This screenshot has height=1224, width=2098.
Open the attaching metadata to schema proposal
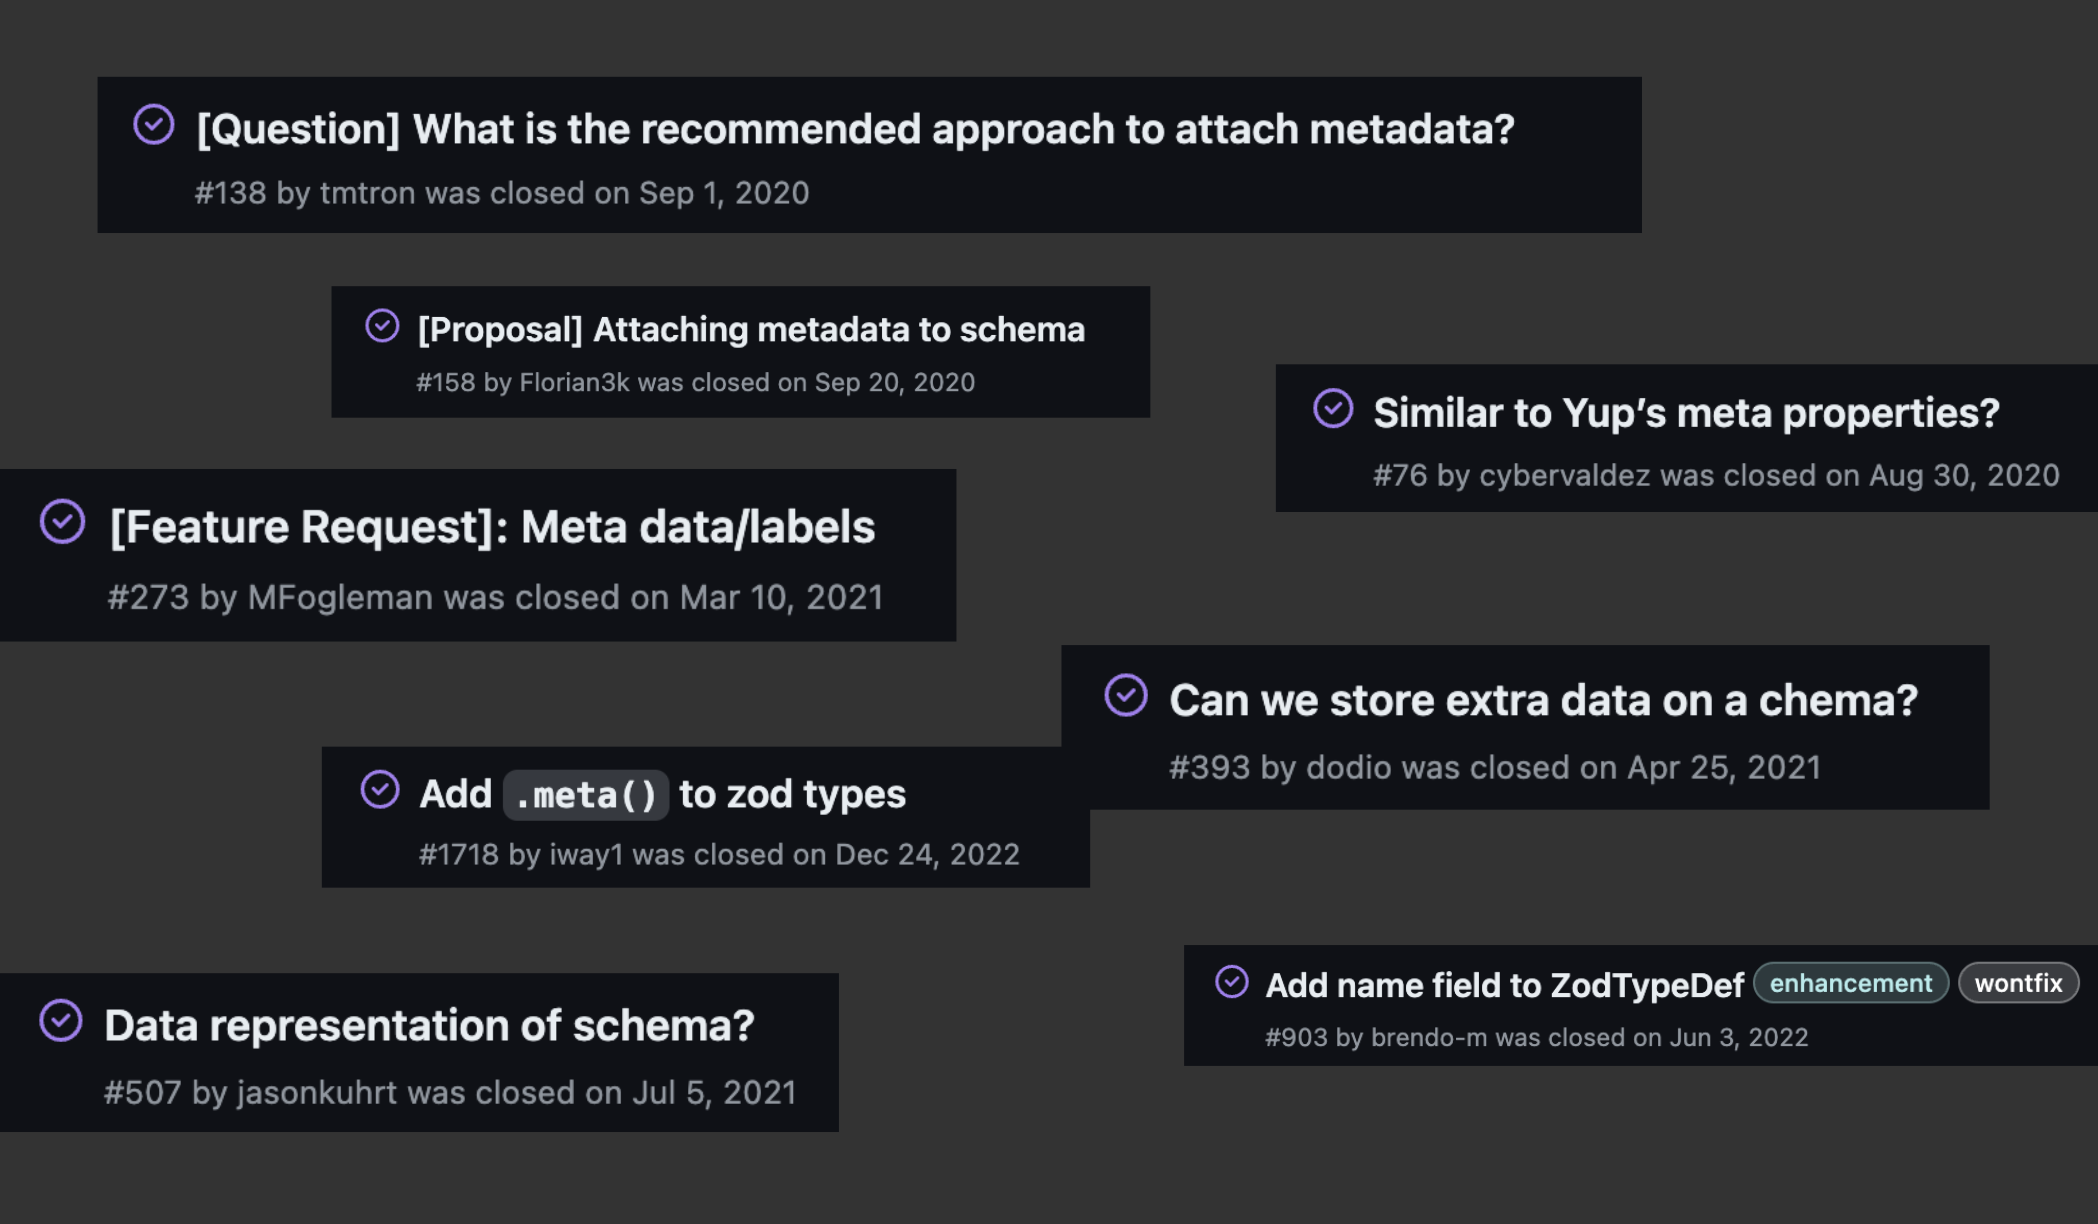(750, 329)
